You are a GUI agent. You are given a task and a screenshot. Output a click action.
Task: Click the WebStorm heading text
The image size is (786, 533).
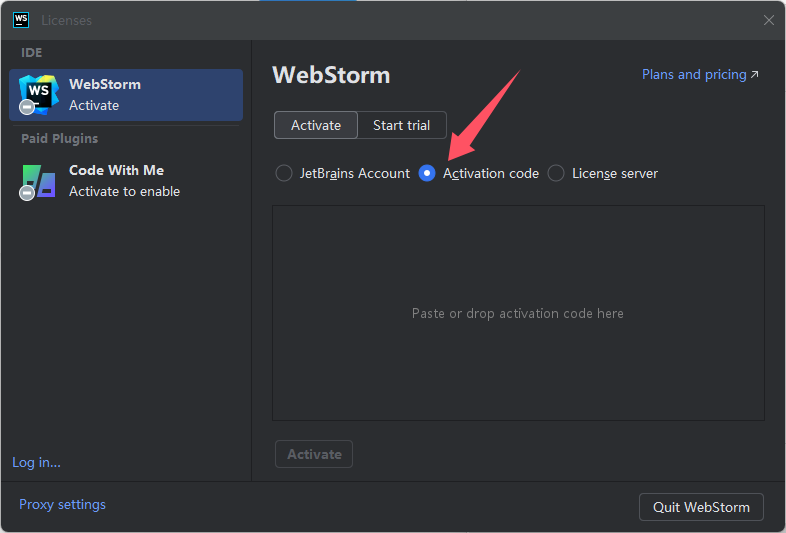pos(331,75)
